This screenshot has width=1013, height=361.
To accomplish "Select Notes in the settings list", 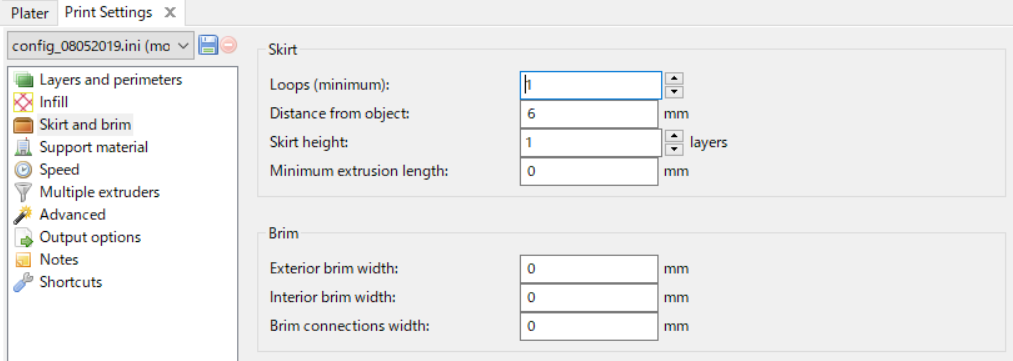I will pos(59,260).
